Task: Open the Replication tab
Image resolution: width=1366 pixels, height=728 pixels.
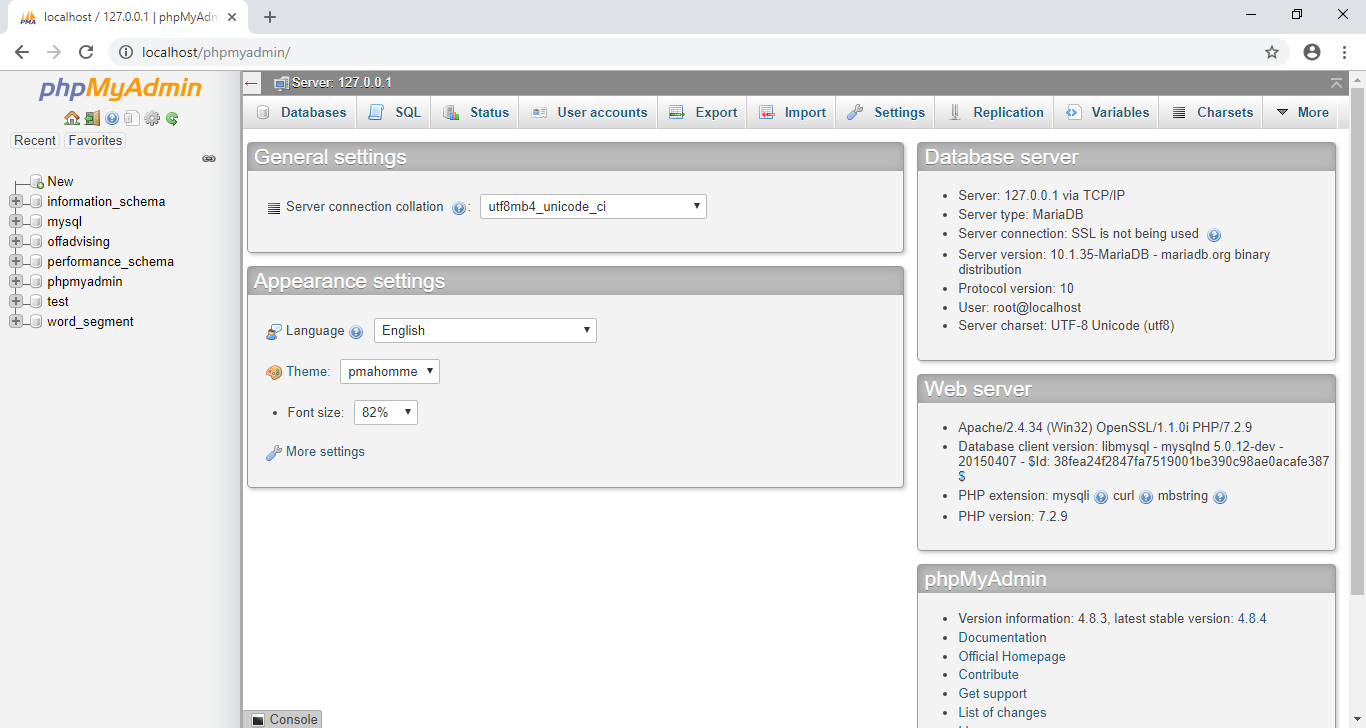Action: coord(995,112)
